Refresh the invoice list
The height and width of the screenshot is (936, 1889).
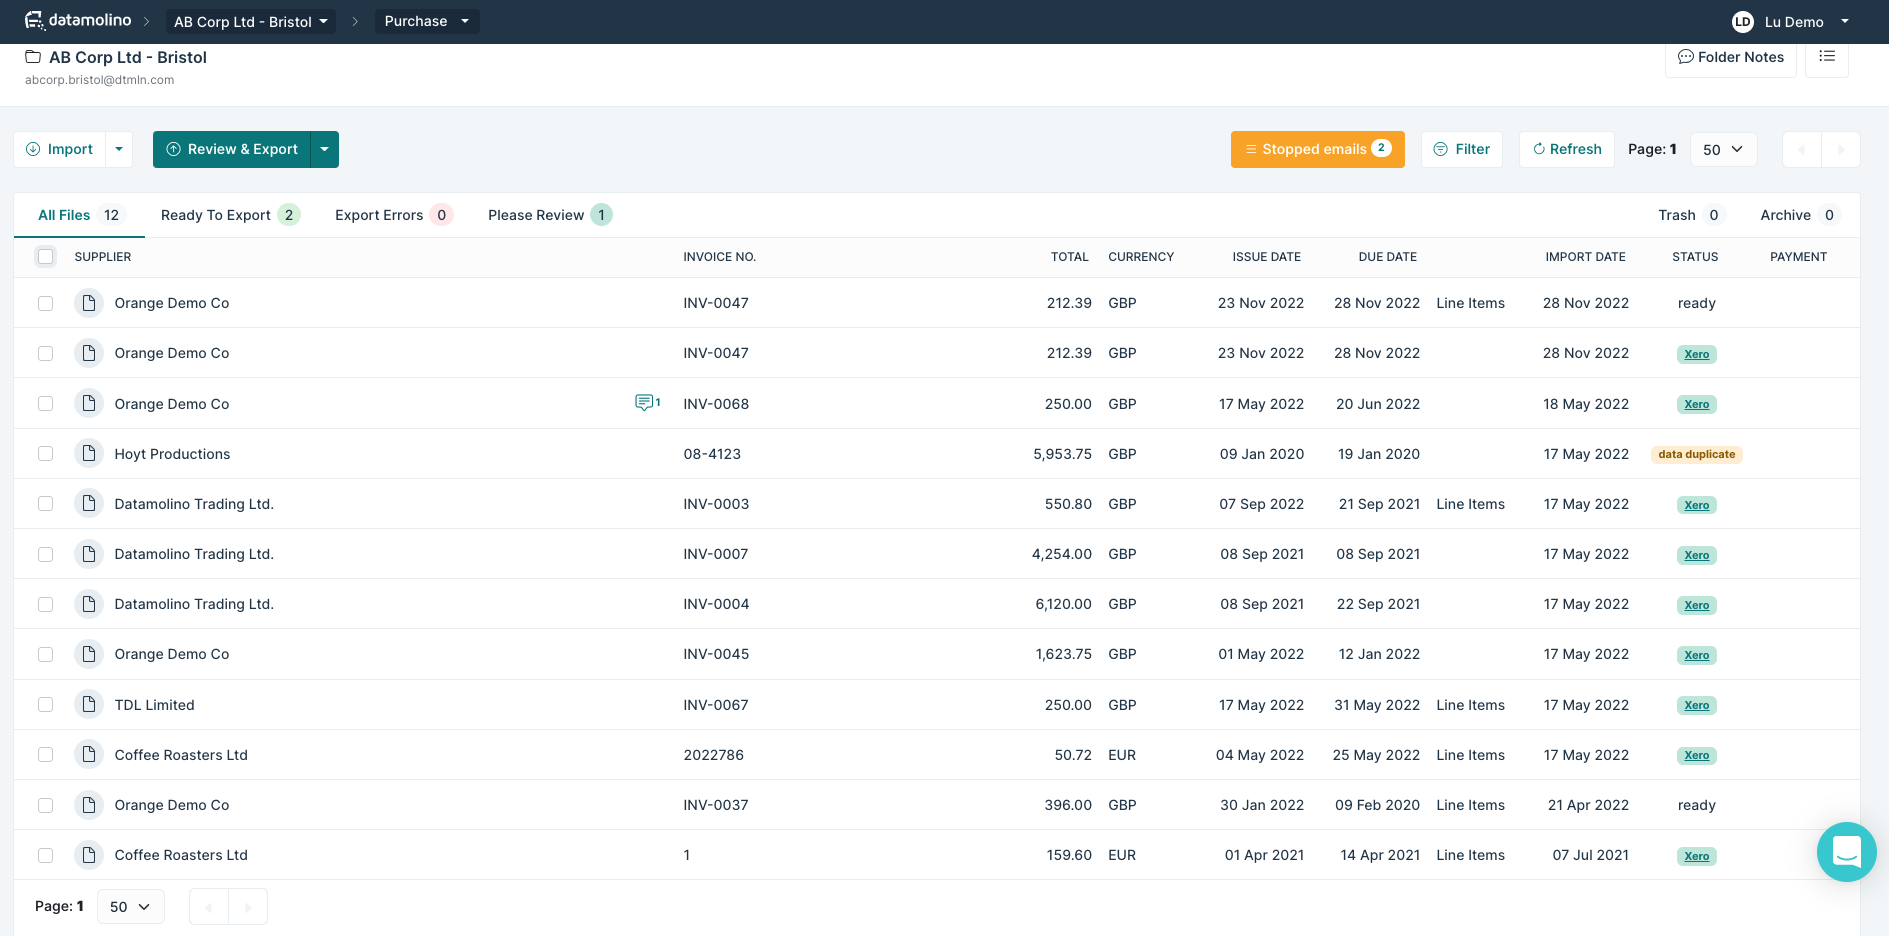[1567, 149]
